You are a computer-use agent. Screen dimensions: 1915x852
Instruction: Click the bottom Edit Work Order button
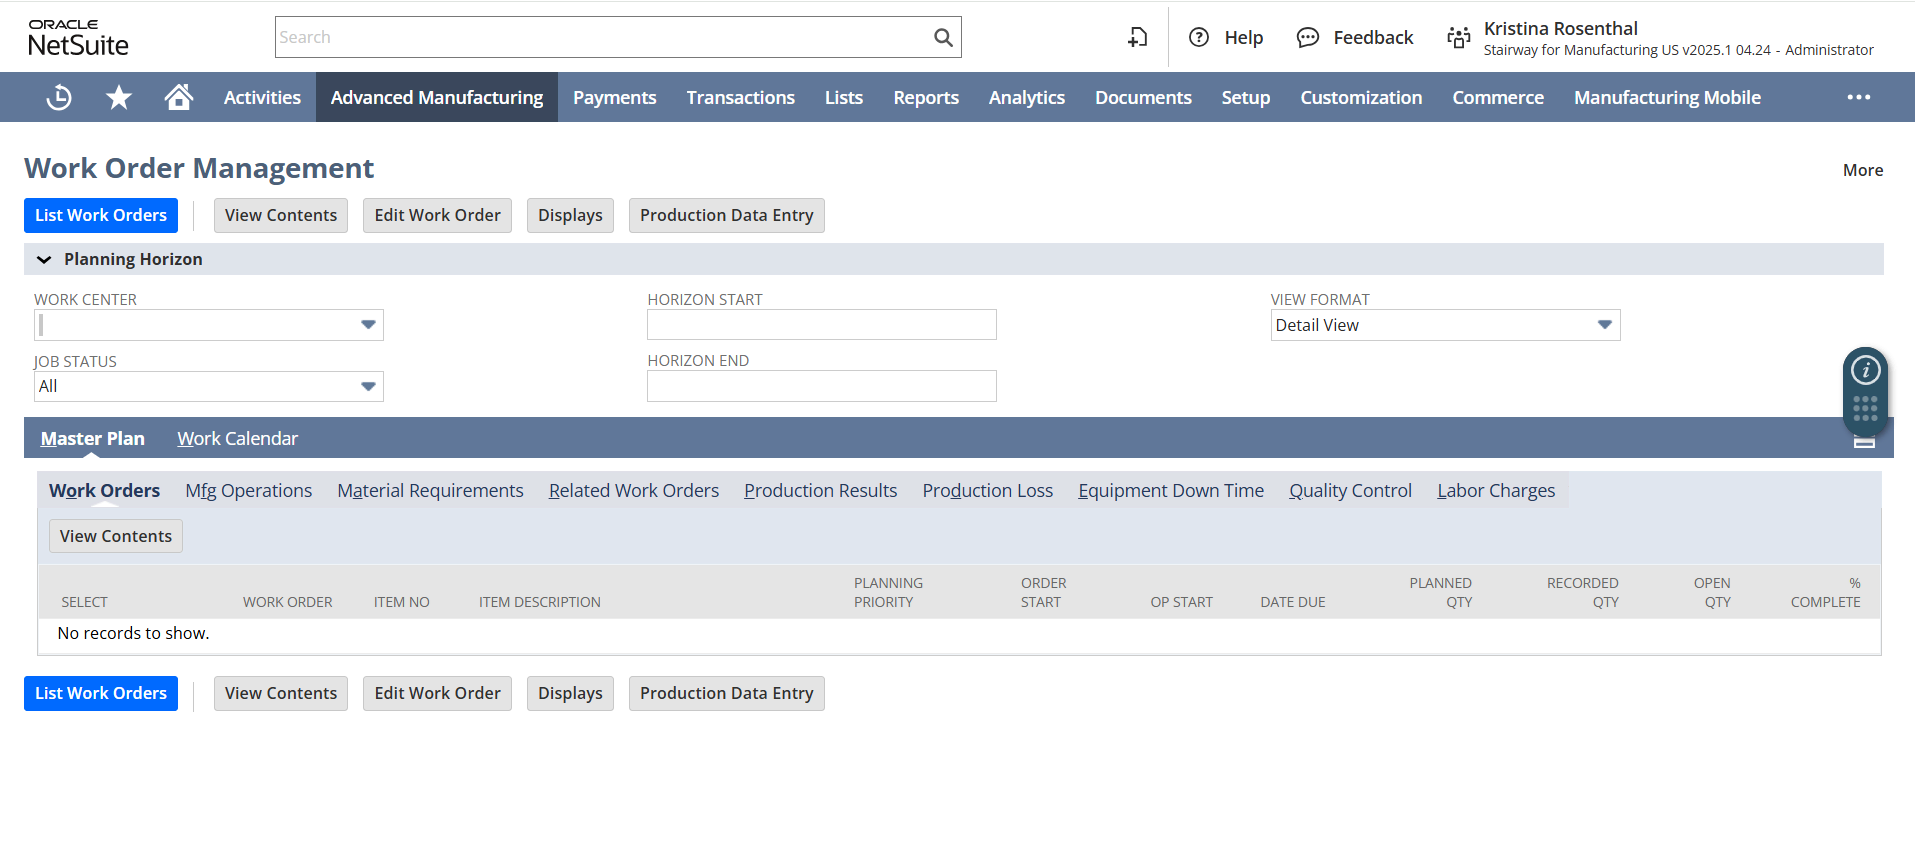[437, 693]
